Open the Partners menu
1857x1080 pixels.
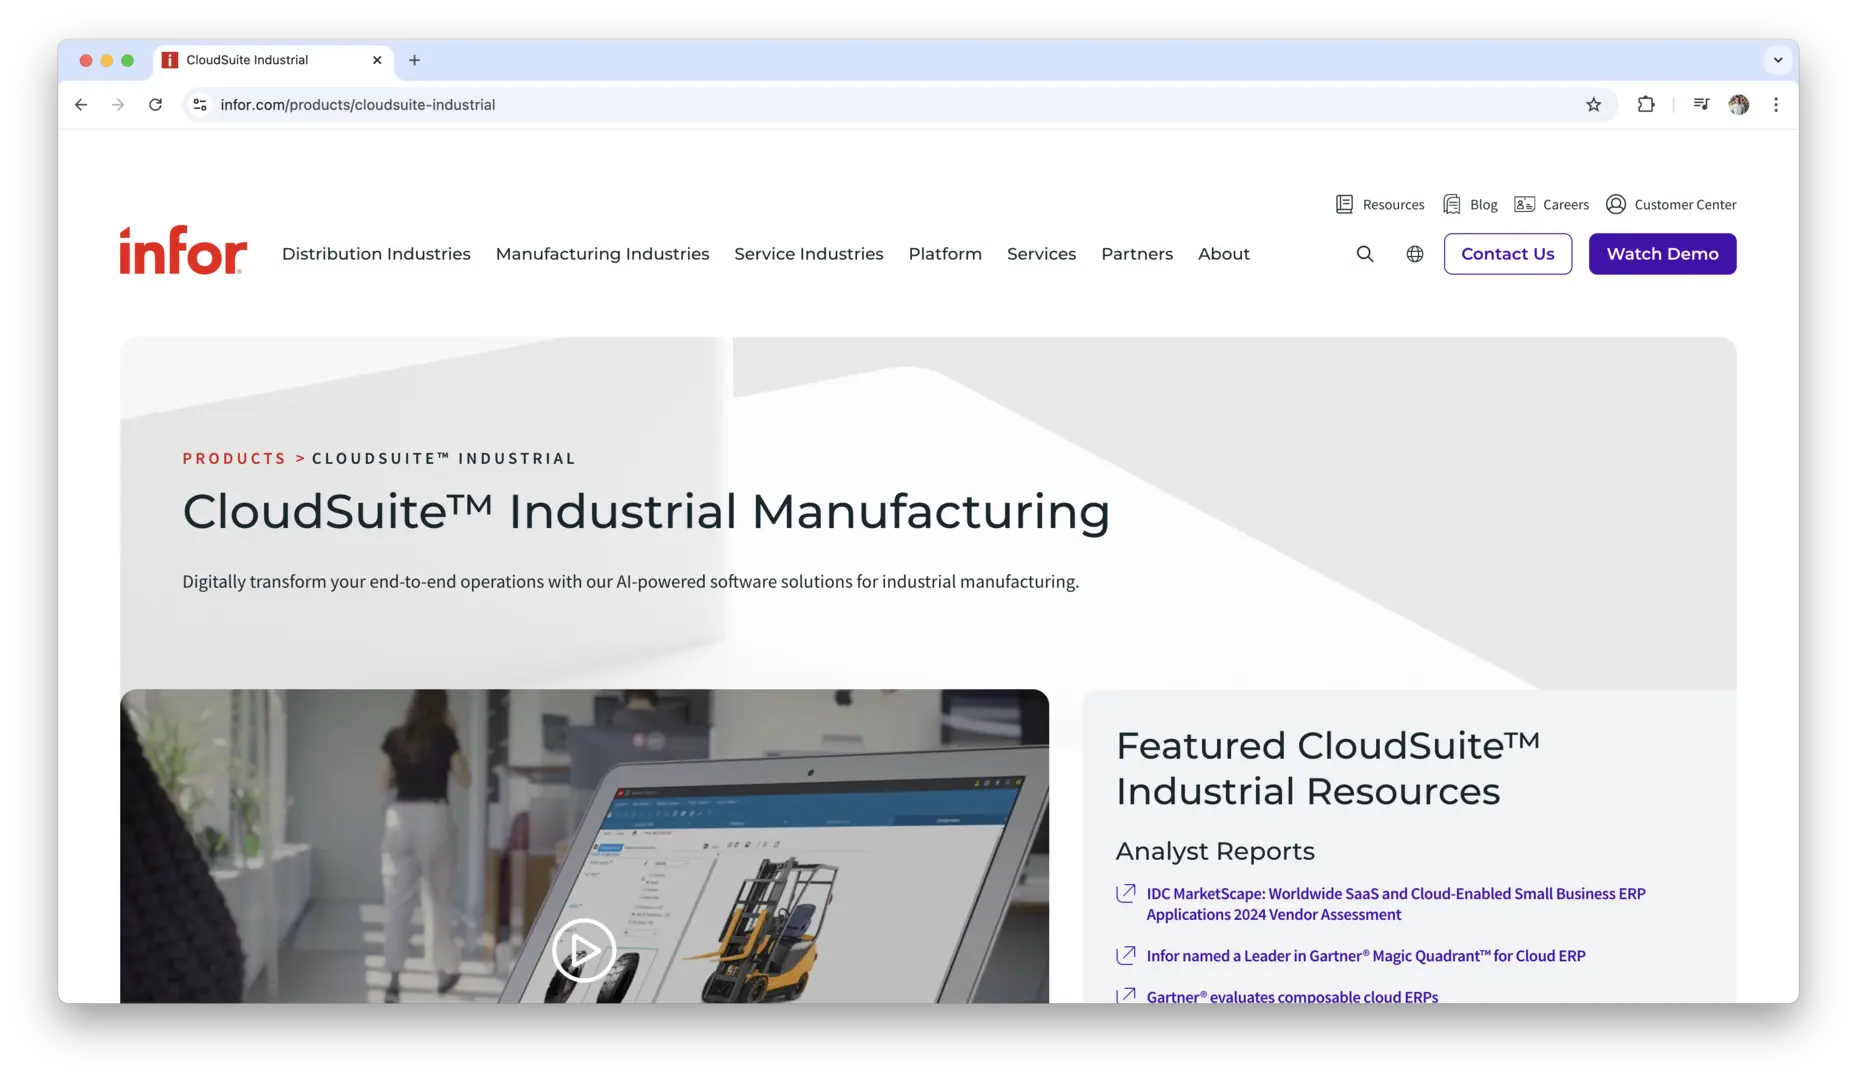point(1137,254)
